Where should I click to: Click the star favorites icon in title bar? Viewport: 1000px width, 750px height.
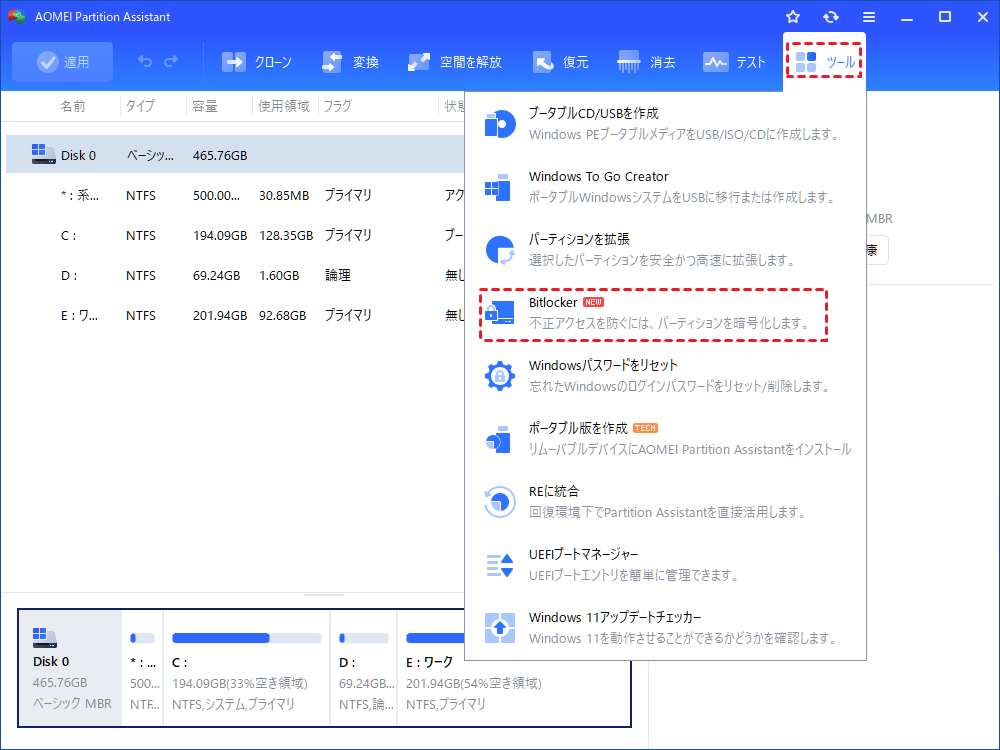point(793,17)
